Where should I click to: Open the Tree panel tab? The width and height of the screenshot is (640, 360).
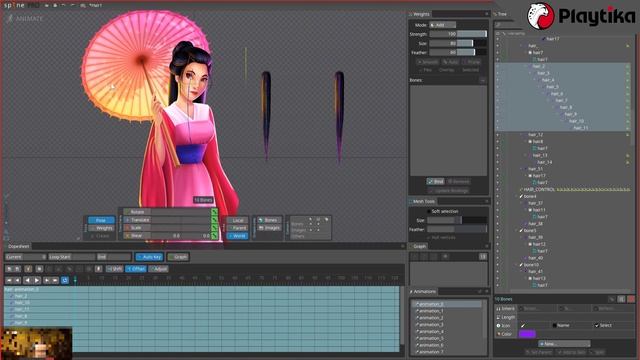[x=500, y=14]
